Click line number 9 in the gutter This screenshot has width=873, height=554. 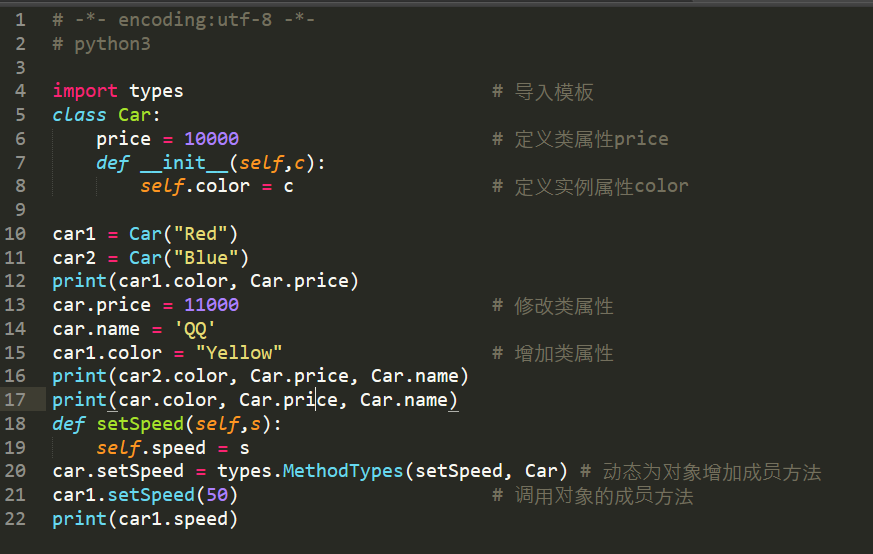[20, 210]
